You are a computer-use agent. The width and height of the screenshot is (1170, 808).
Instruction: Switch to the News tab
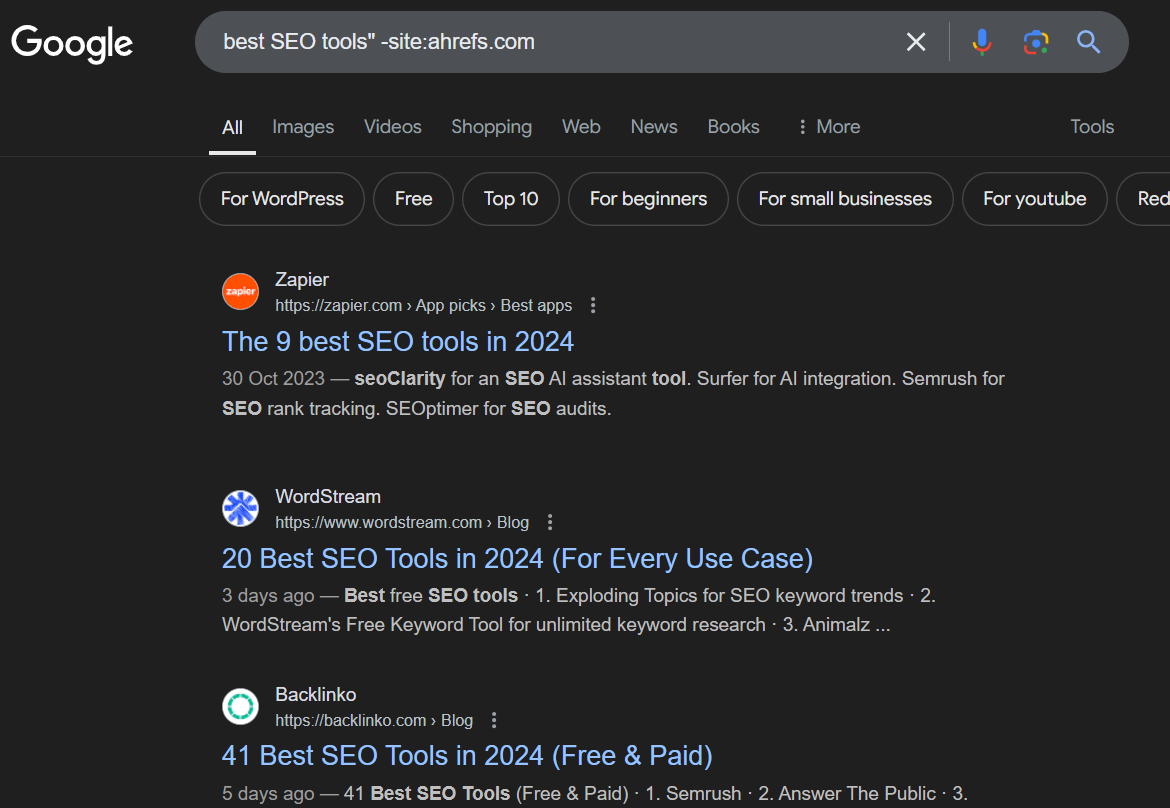(654, 127)
